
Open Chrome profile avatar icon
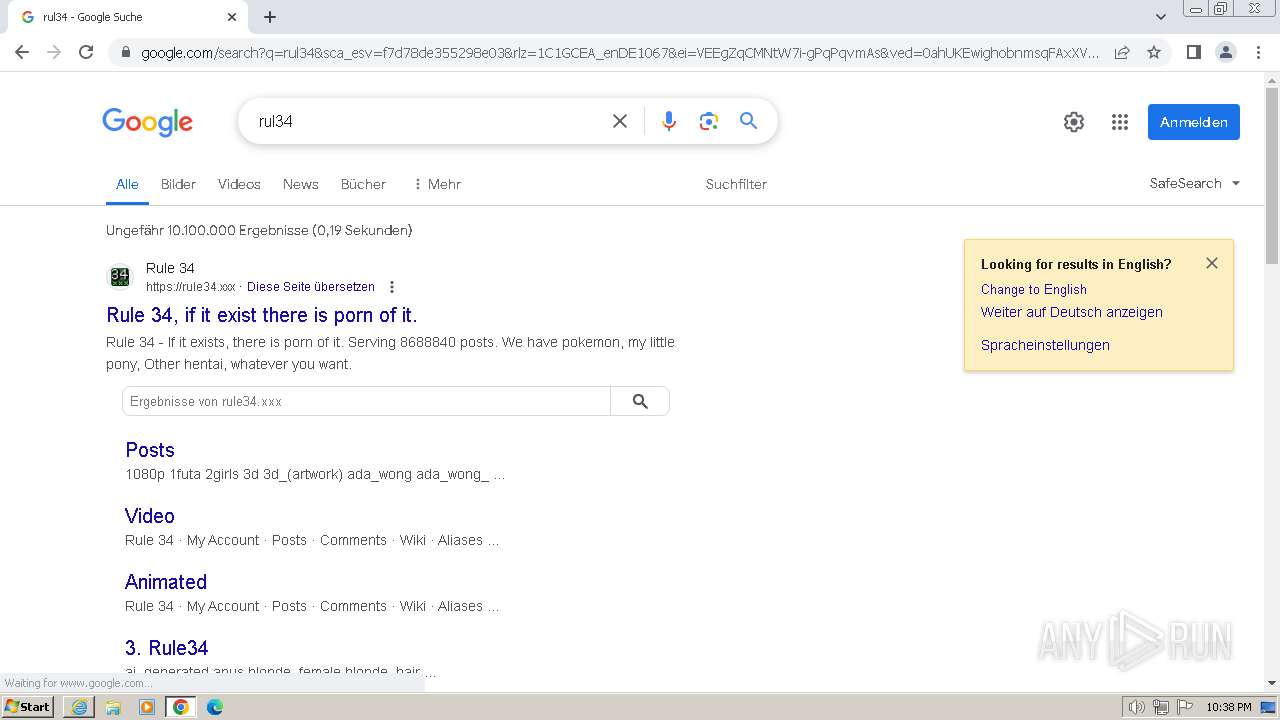[x=1225, y=52]
